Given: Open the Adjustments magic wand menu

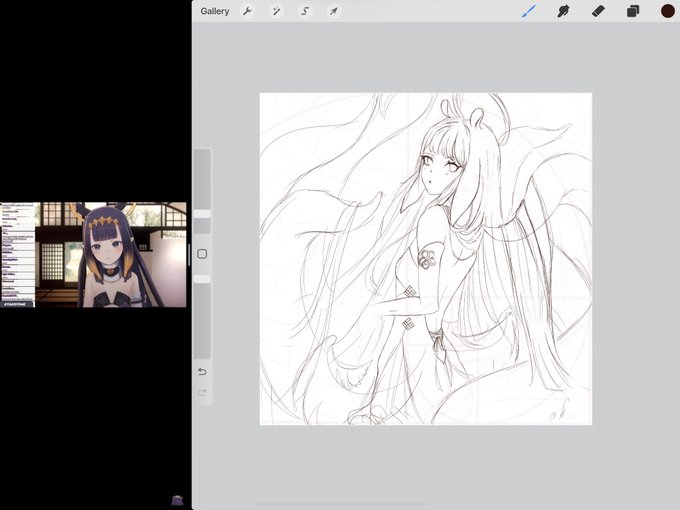Looking at the screenshot, I should click(x=276, y=11).
